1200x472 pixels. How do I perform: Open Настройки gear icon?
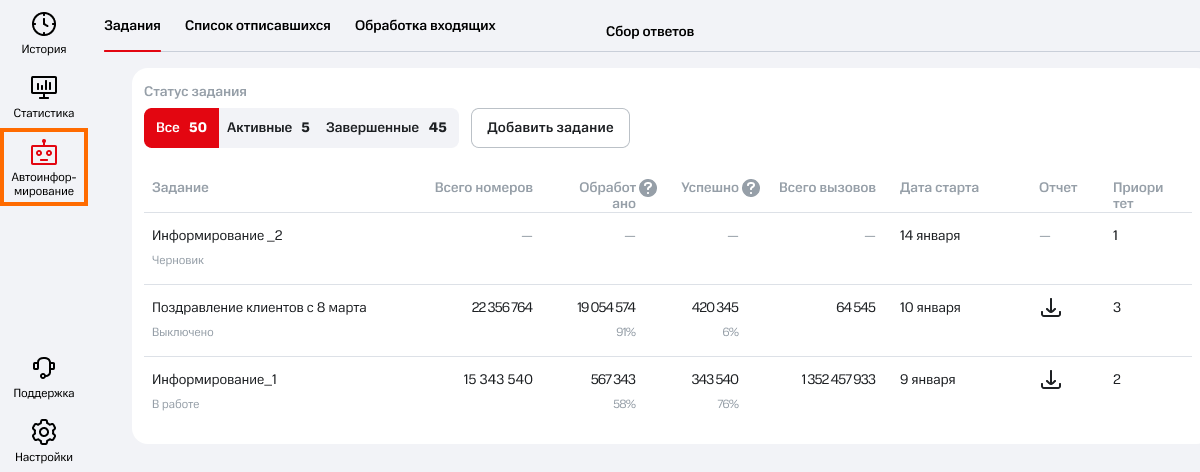(x=44, y=432)
